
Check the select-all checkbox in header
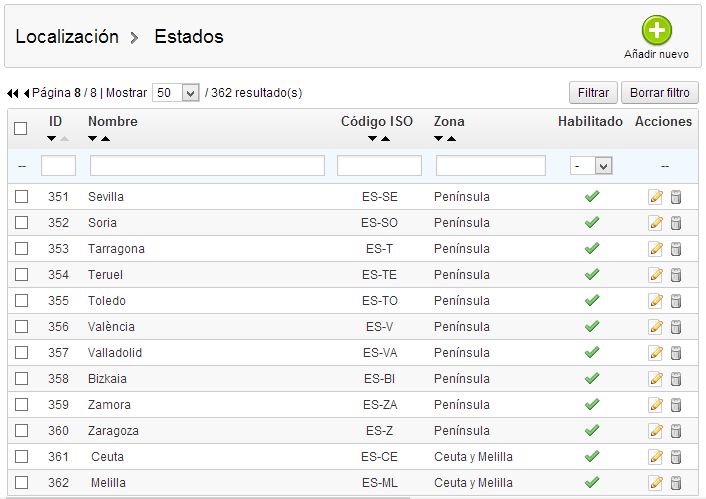(20, 128)
